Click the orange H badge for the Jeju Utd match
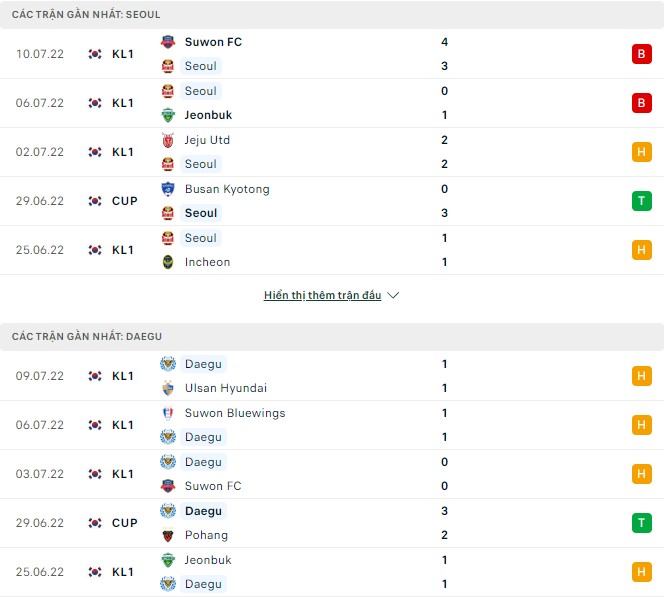The image size is (667, 597). pos(641,152)
